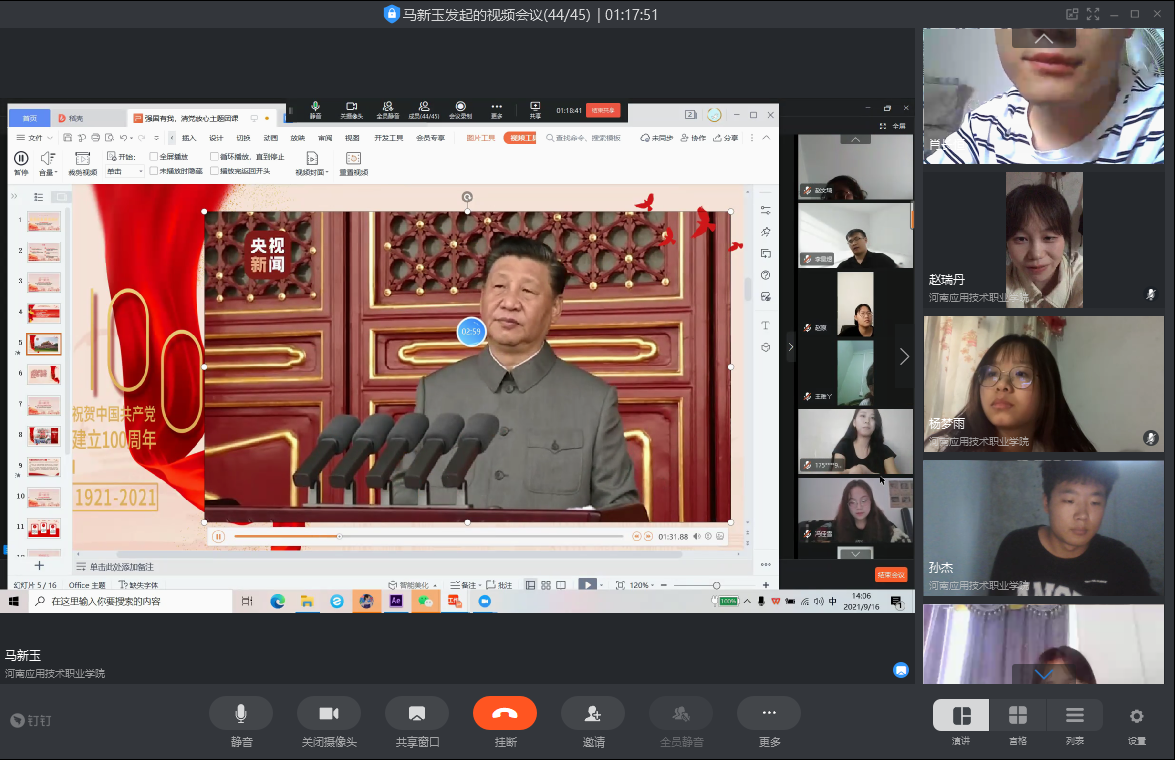Switch to 列表 list view

coord(1075,715)
